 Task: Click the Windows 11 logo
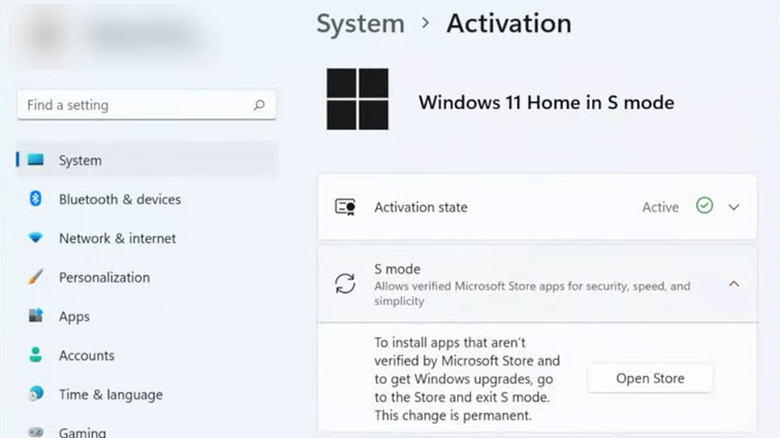pyautogui.click(x=357, y=99)
